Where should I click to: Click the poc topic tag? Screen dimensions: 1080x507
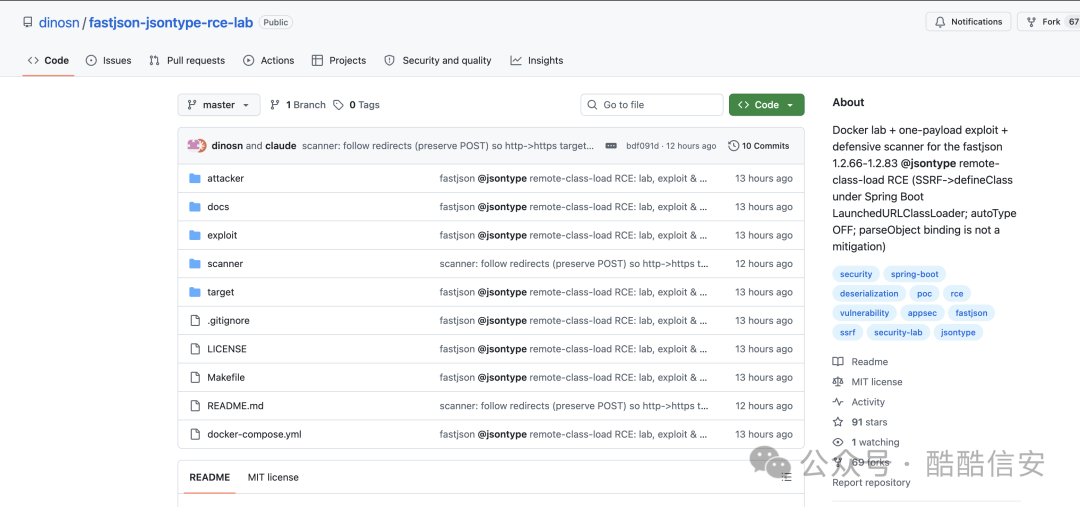(x=924, y=293)
